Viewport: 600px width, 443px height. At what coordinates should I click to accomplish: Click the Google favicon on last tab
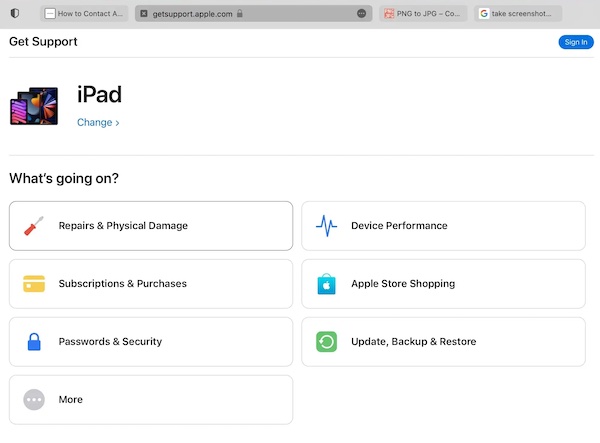(484, 13)
